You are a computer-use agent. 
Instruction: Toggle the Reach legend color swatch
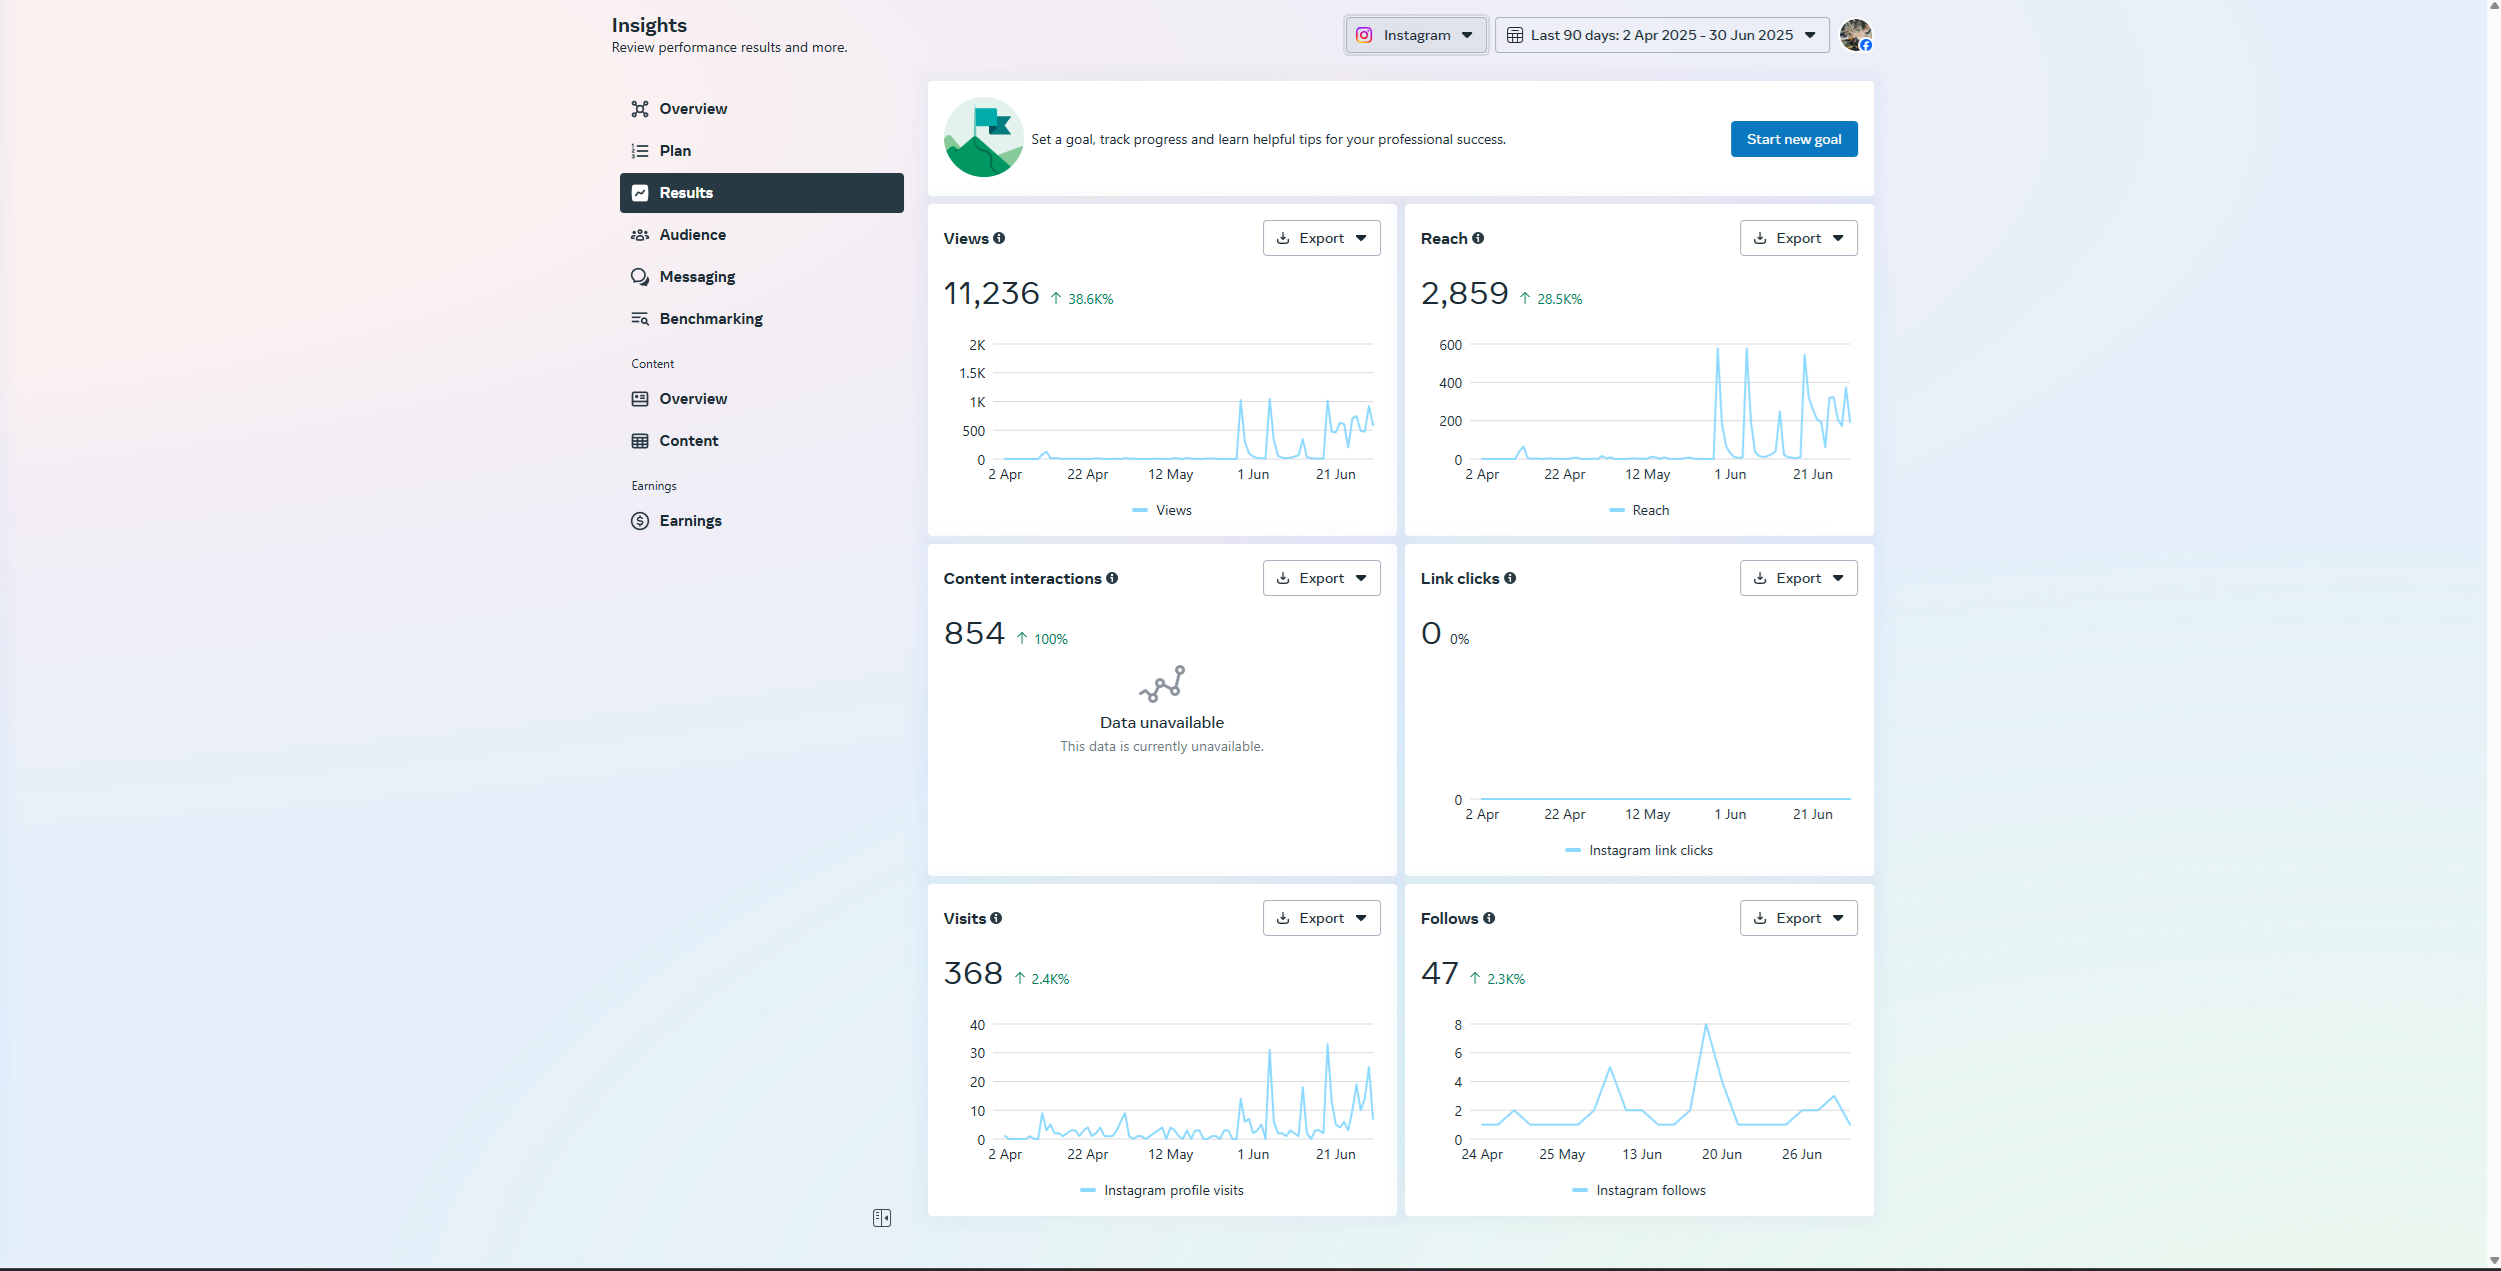(1616, 510)
